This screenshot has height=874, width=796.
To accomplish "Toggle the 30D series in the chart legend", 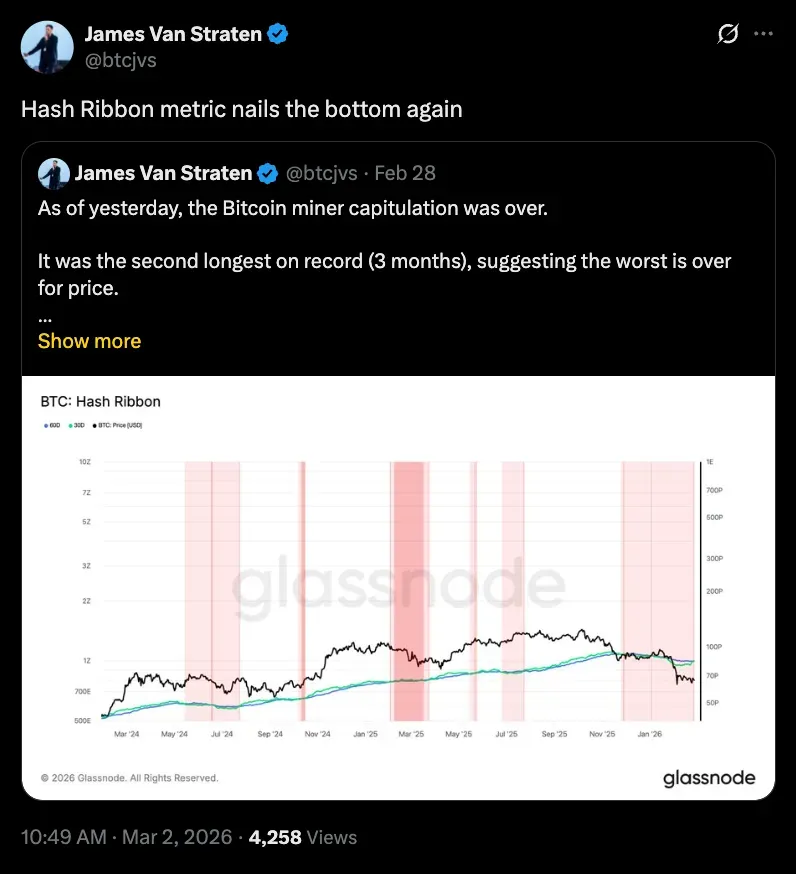I will coord(77,424).
